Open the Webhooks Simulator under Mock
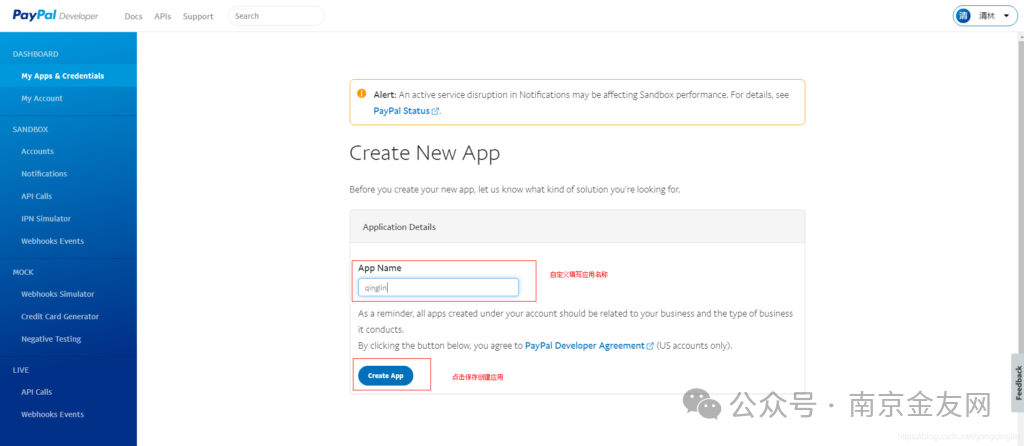Screen dimensions: 1024x446 (x=58, y=294)
